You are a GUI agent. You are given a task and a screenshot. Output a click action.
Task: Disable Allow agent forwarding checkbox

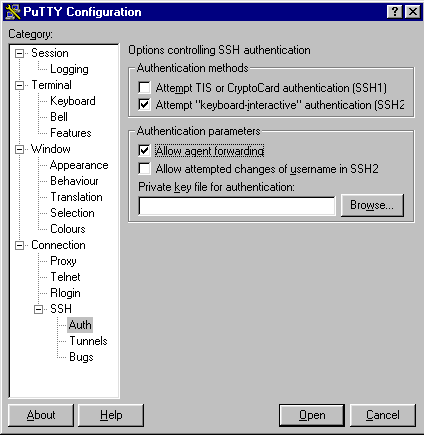[144, 151]
